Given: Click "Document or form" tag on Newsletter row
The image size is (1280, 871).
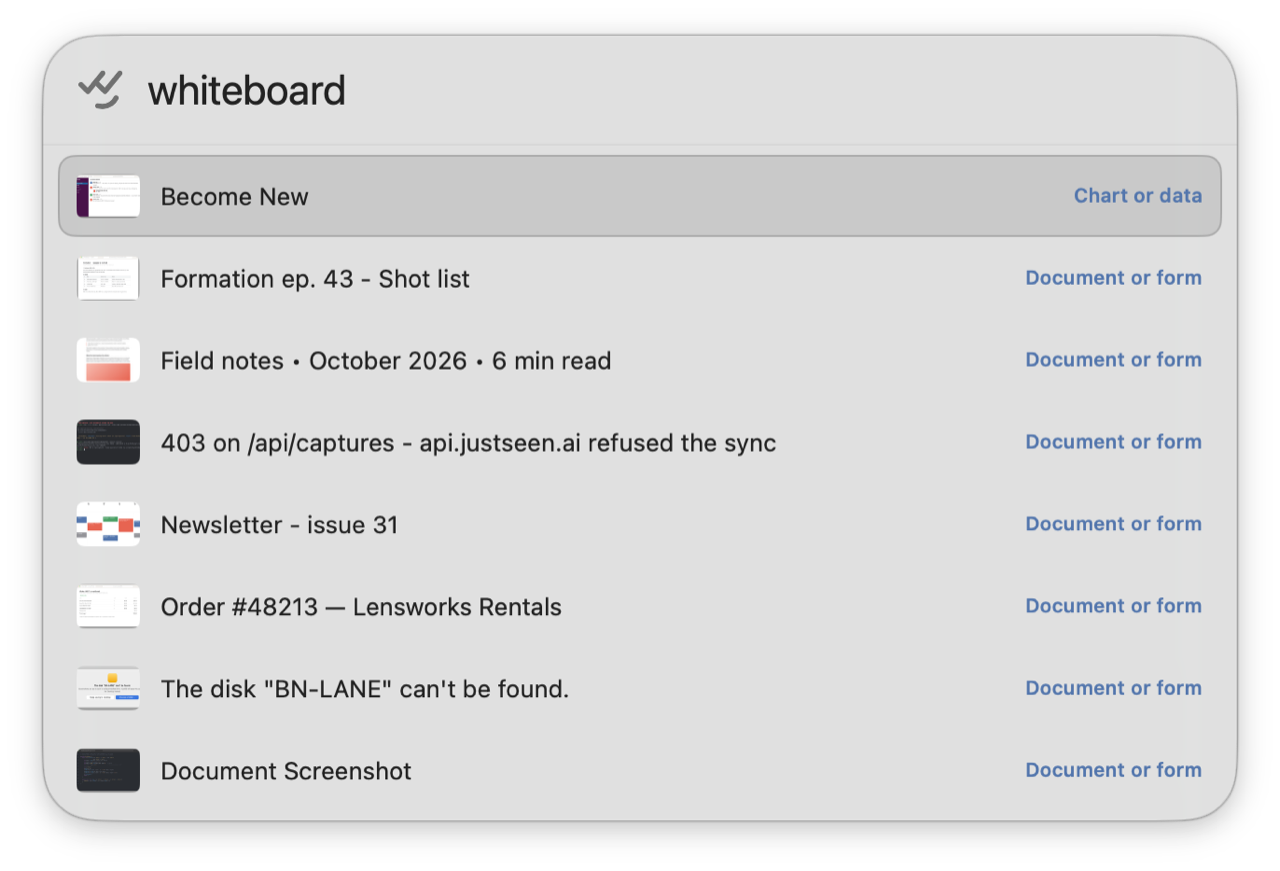Looking at the screenshot, I should [1114, 524].
